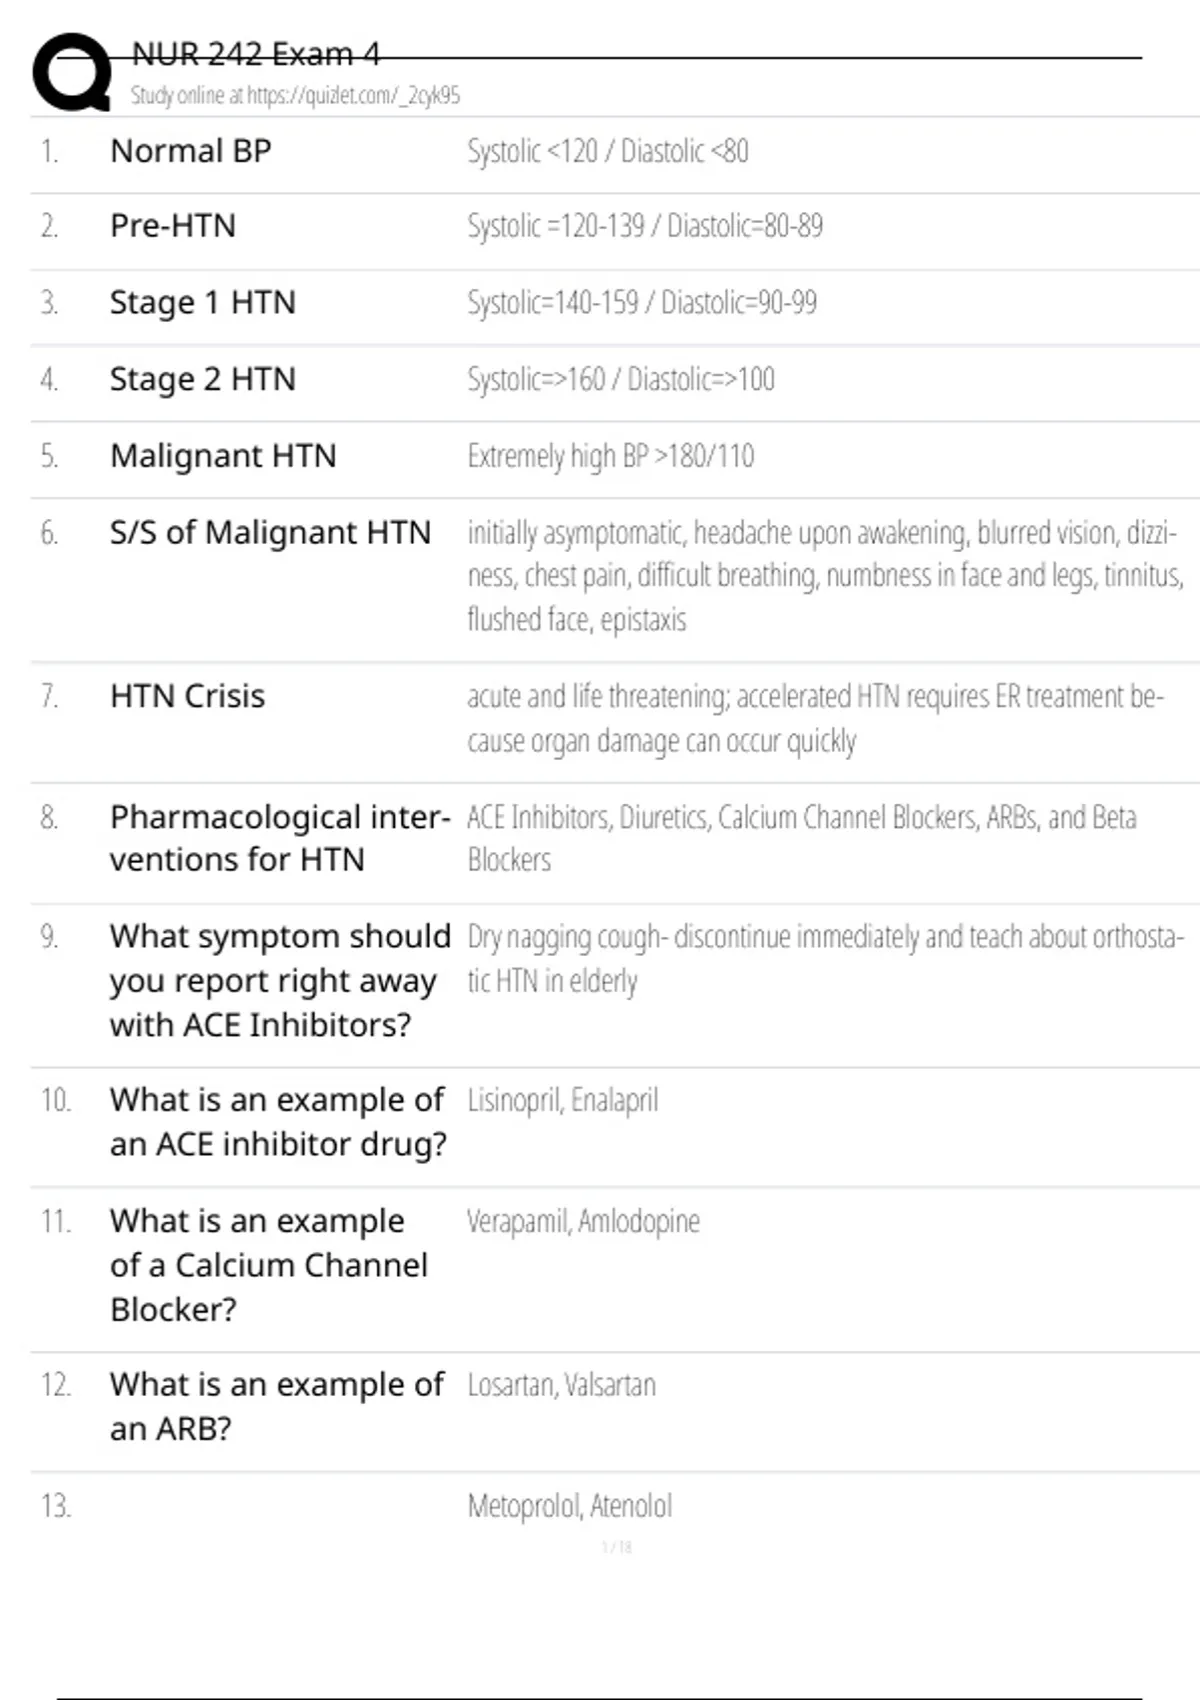The height and width of the screenshot is (1700, 1200).
Task: Select the Stage 1 HTN term
Action: [203, 302]
